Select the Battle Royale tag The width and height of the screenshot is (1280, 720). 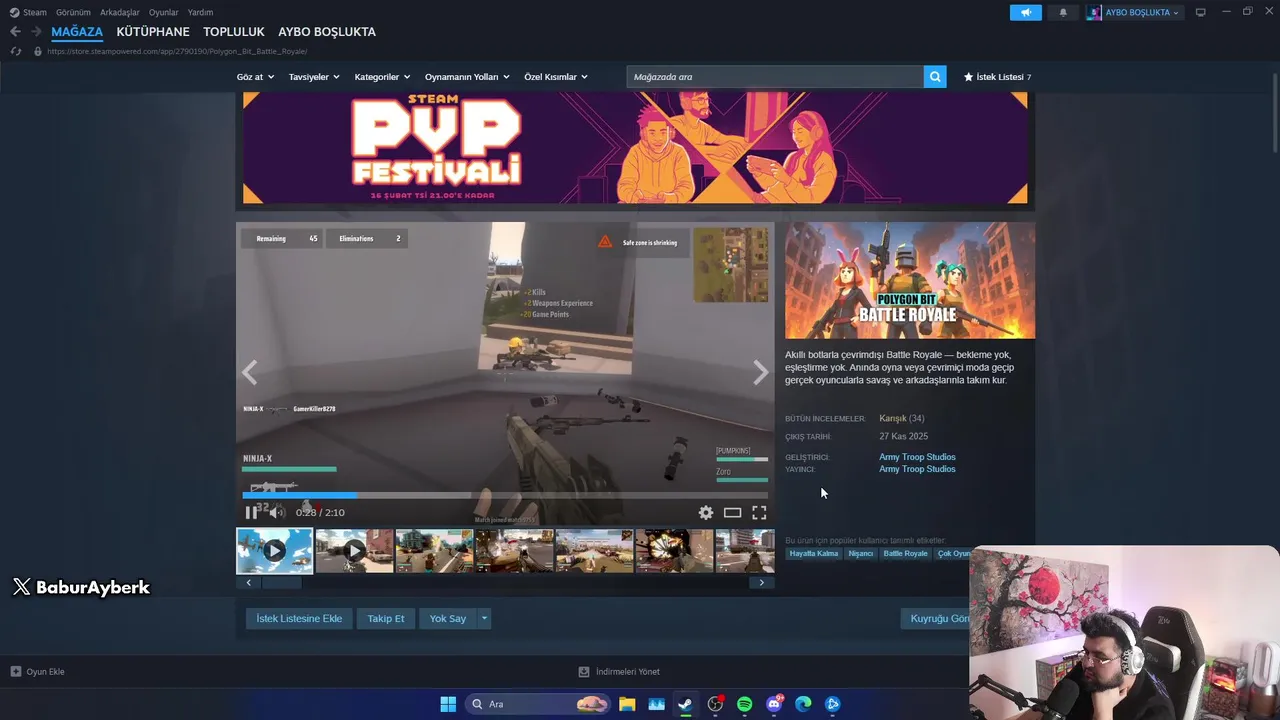[x=905, y=553]
